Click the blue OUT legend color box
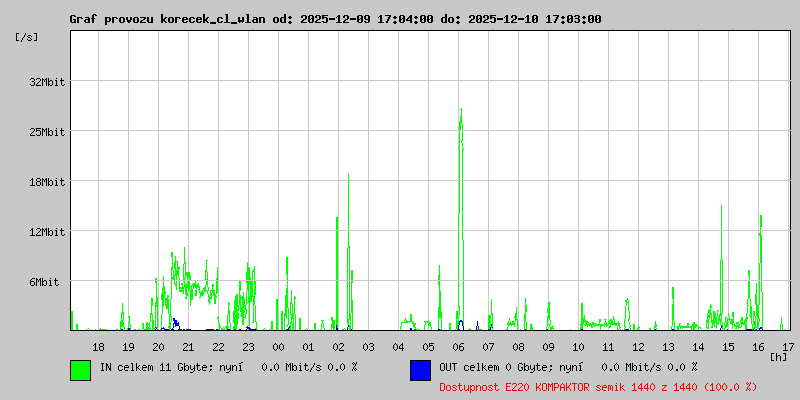Viewport: 800px width, 400px height. tap(420, 370)
